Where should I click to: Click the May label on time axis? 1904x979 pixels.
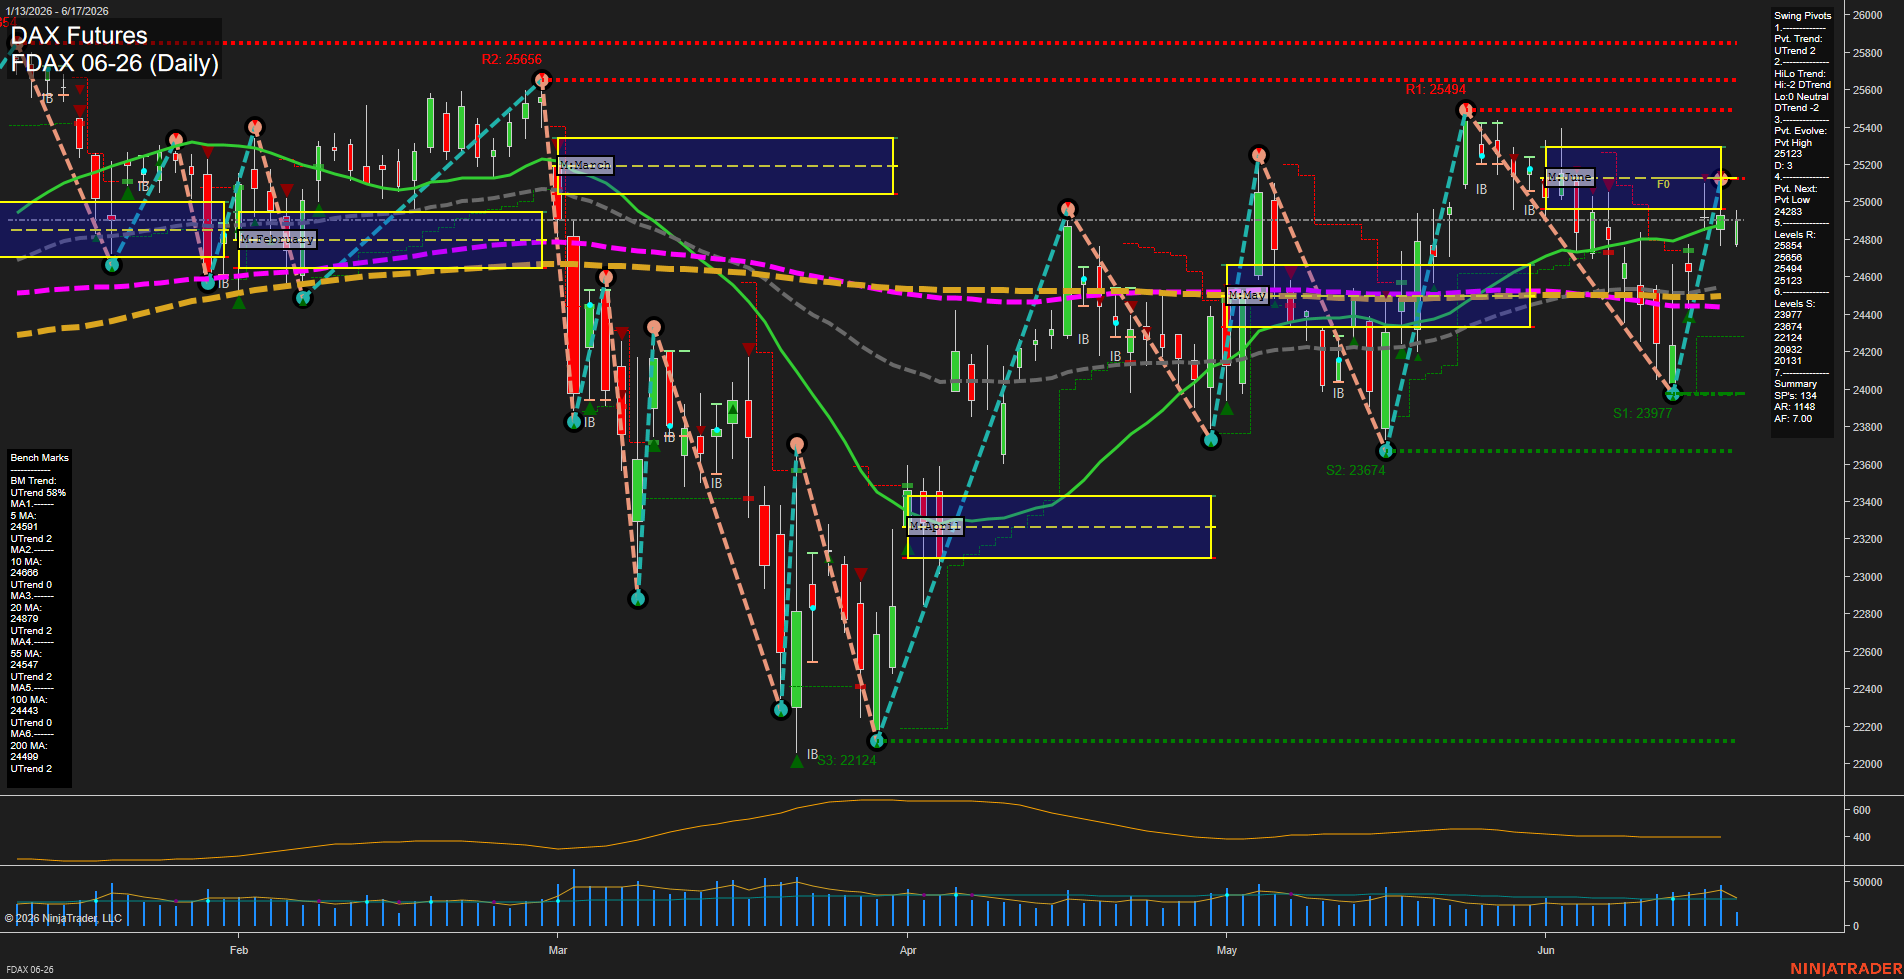point(1227,950)
